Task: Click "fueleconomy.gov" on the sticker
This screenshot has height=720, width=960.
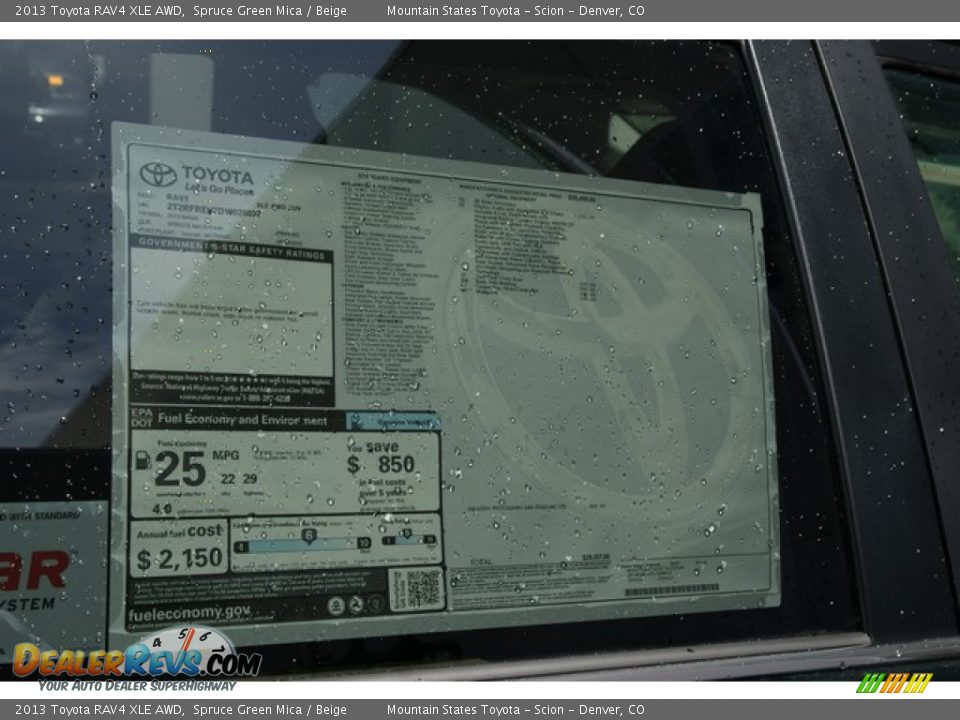Action: (x=189, y=613)
